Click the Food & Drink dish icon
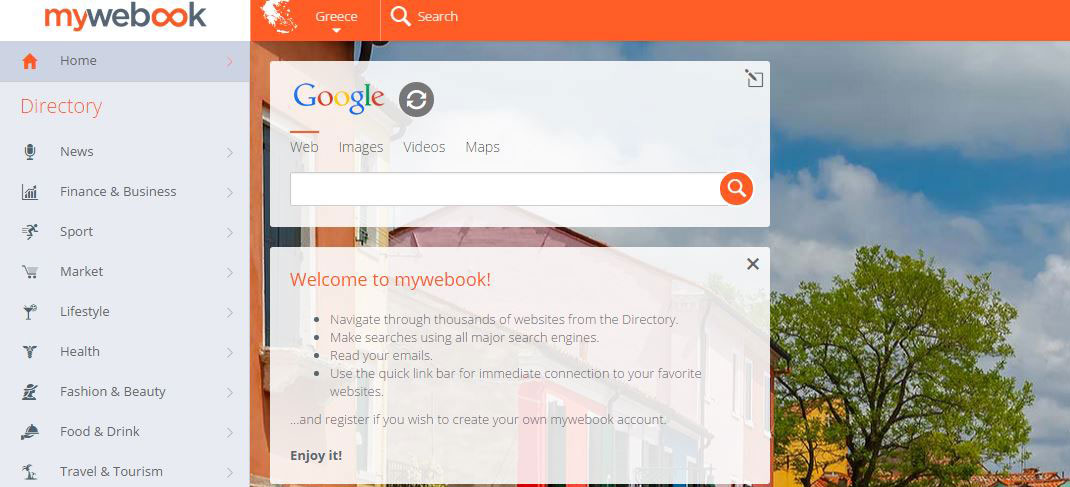This screenshot has height=487, width=1070. pyautogui.click(x=29, y=432)
